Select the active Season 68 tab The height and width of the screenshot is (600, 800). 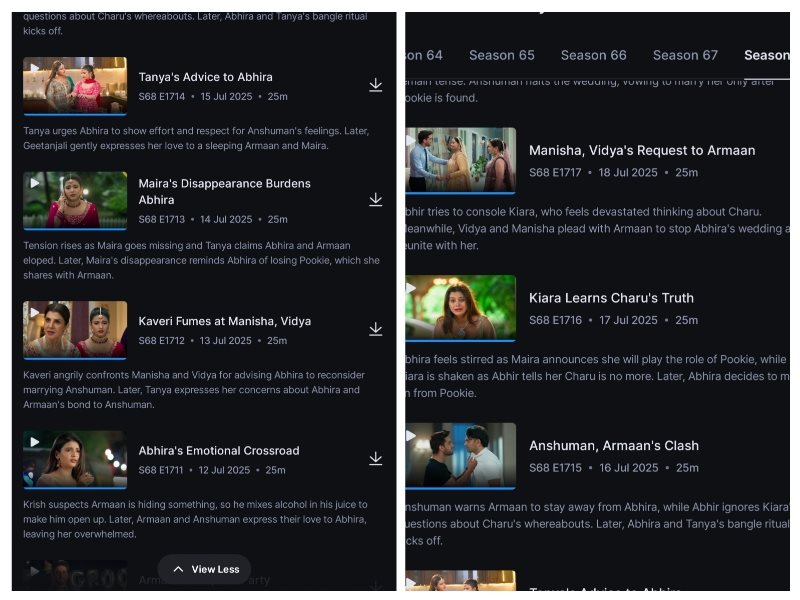(x=767, y=55)
